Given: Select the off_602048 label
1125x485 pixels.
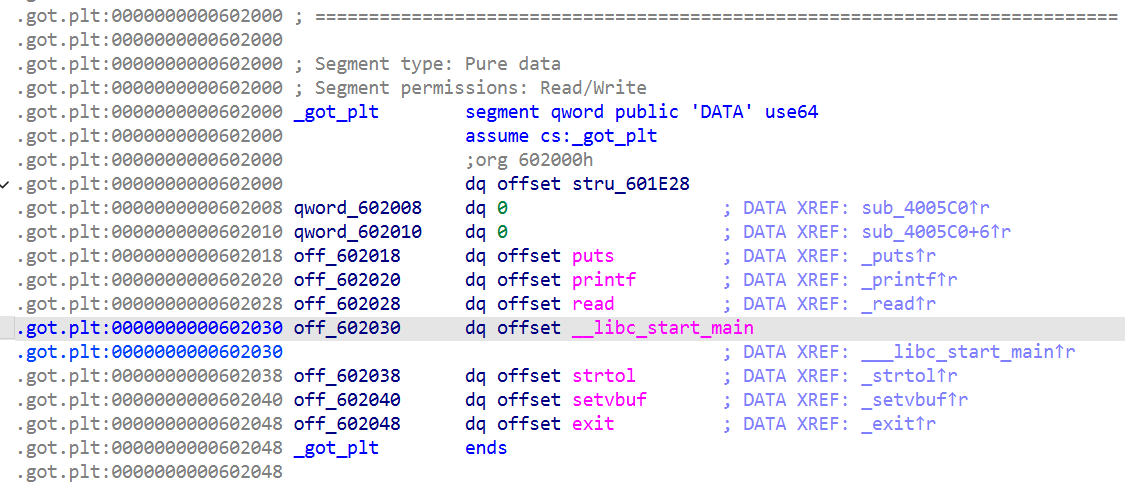Looking at the screenshot, I should coord(347,424).
